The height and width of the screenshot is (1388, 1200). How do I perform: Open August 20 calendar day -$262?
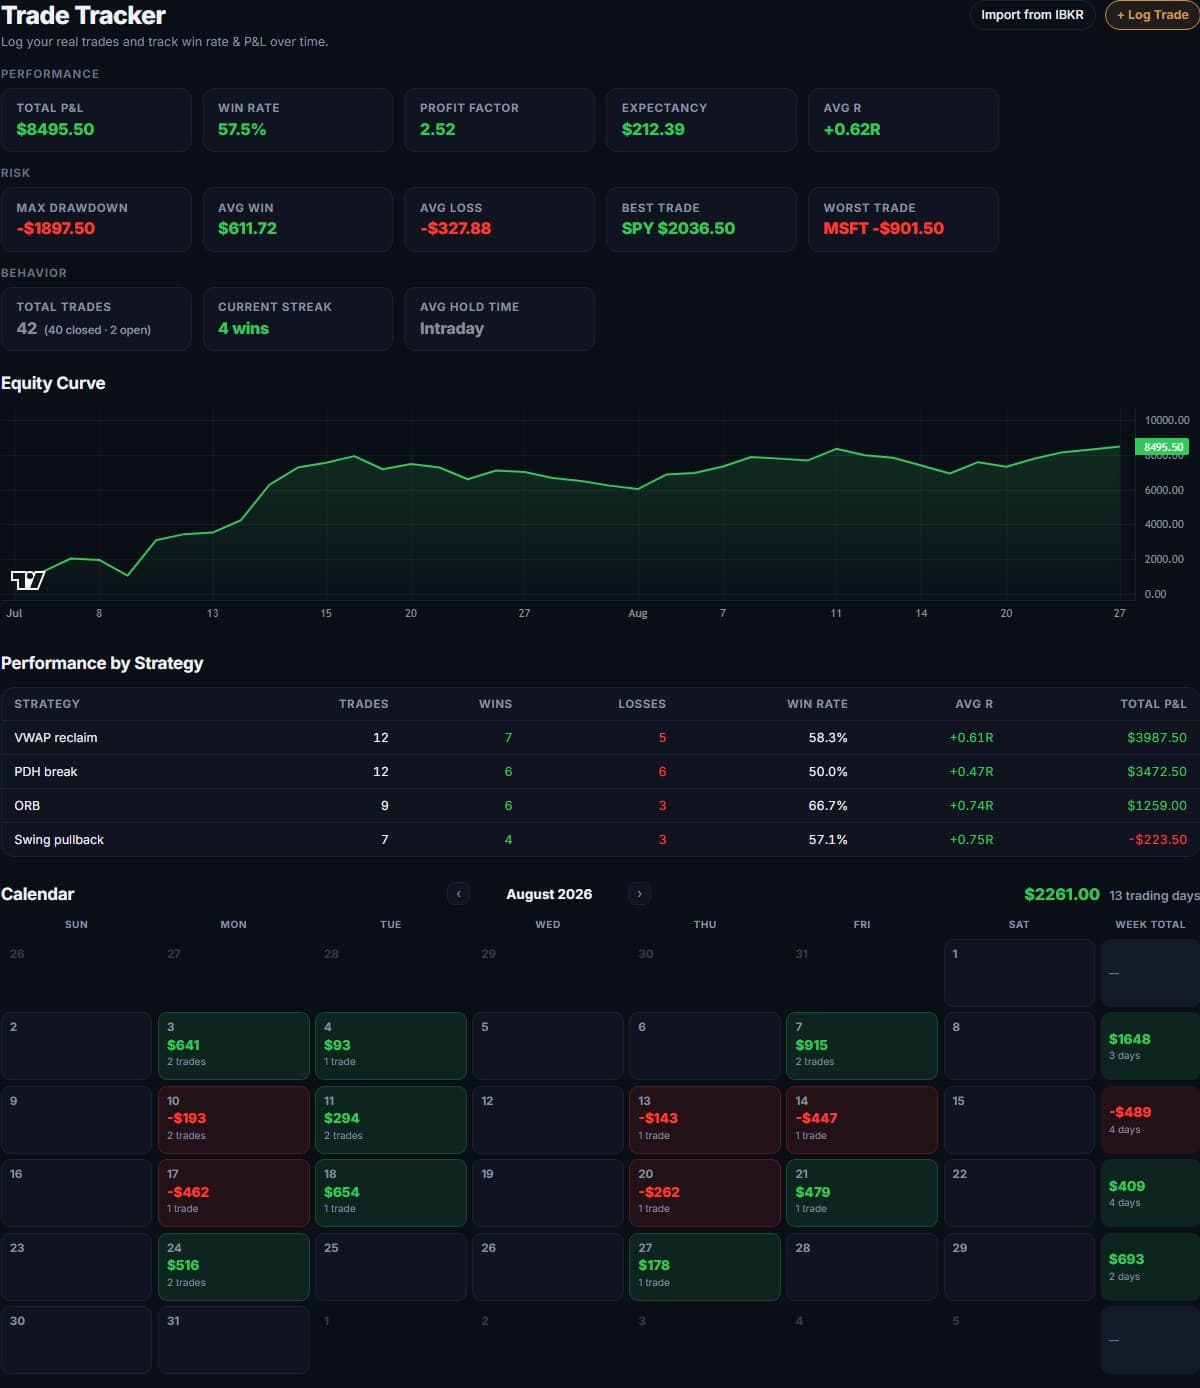705,1193
